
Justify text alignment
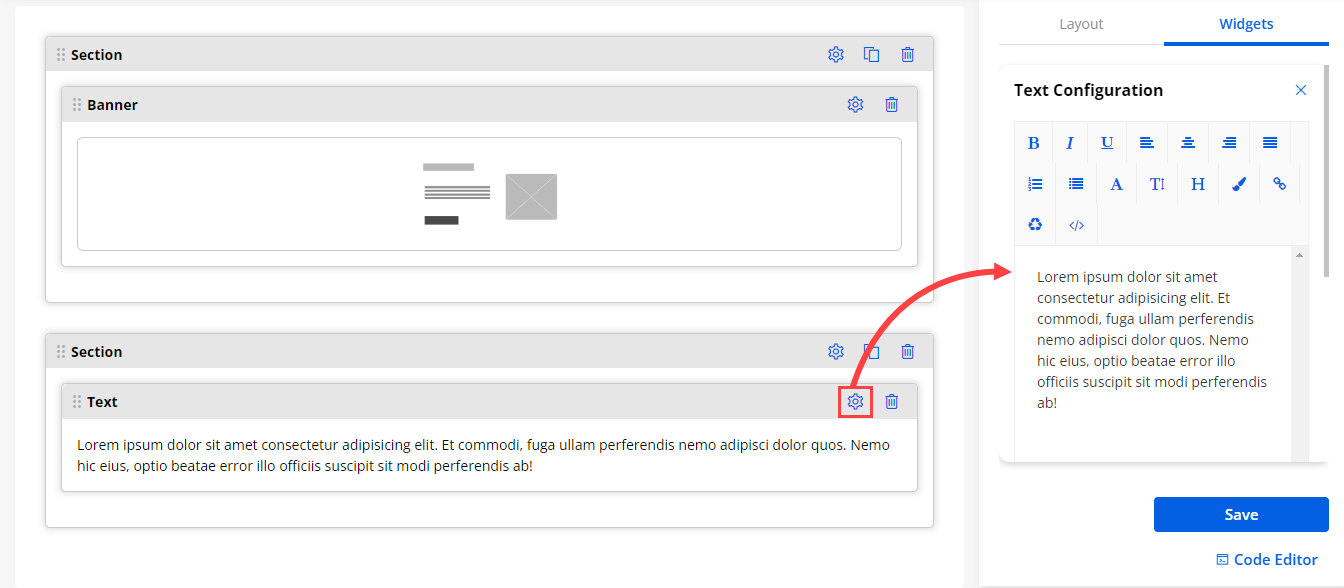(1270, 143)
